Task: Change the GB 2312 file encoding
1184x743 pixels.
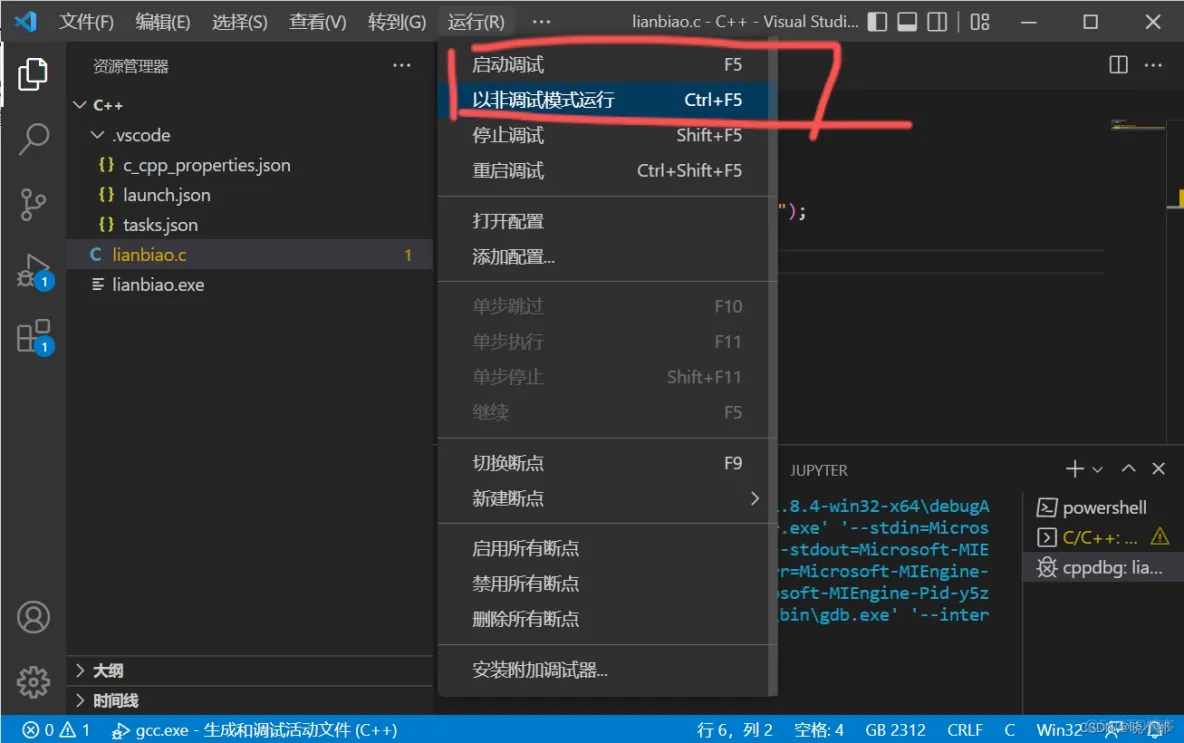Action: (x=896, y=730)
